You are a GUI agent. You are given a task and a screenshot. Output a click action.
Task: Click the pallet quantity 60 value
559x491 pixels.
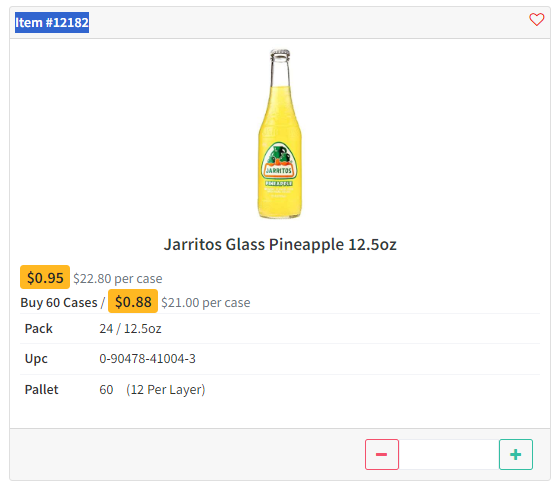tap(106, 390)
